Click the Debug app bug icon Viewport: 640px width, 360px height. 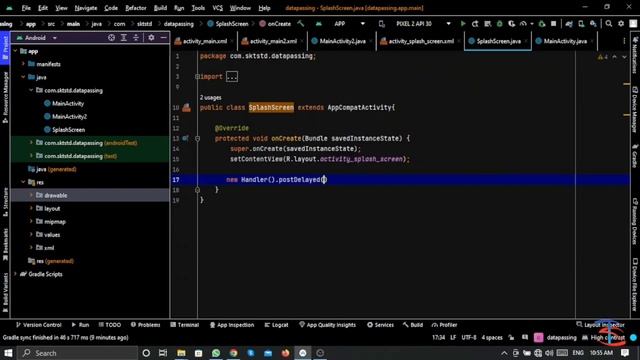tap(499, 24)
